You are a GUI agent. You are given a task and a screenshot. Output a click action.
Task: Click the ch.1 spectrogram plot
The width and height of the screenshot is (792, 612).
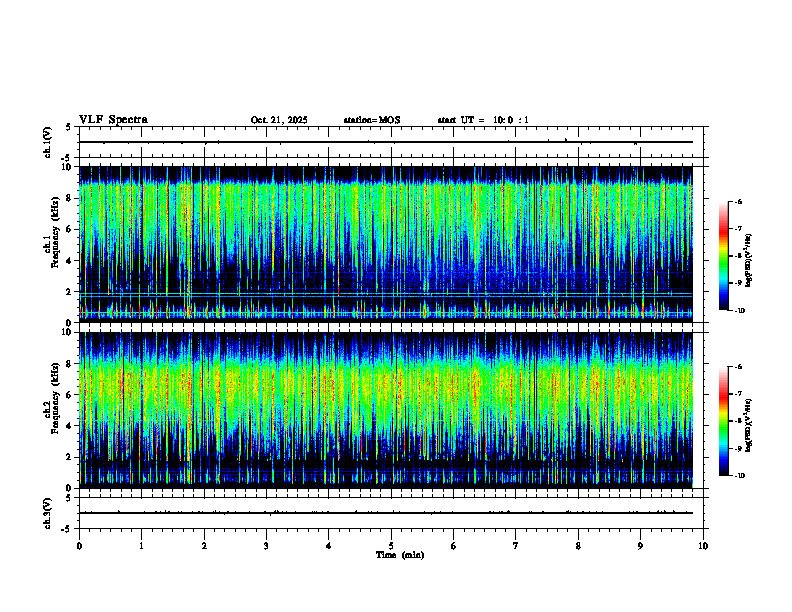click(x=386, y=244)
